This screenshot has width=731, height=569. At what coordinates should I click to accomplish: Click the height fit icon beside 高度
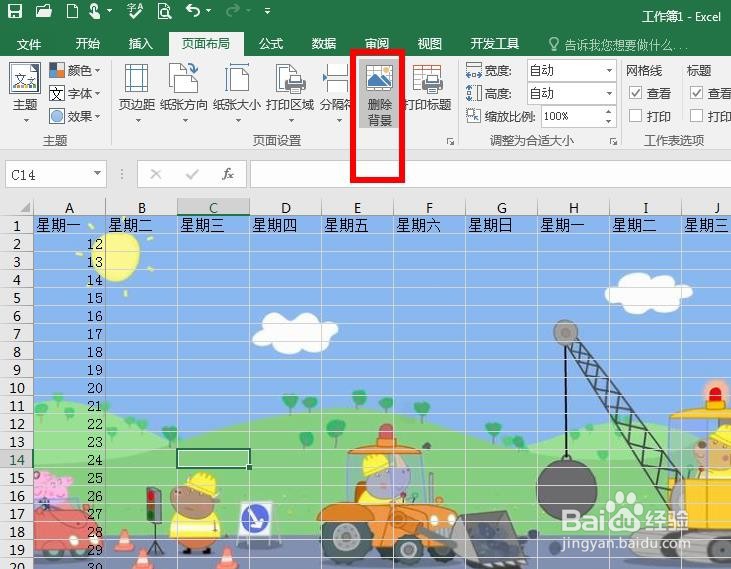[x=473, y=93]
